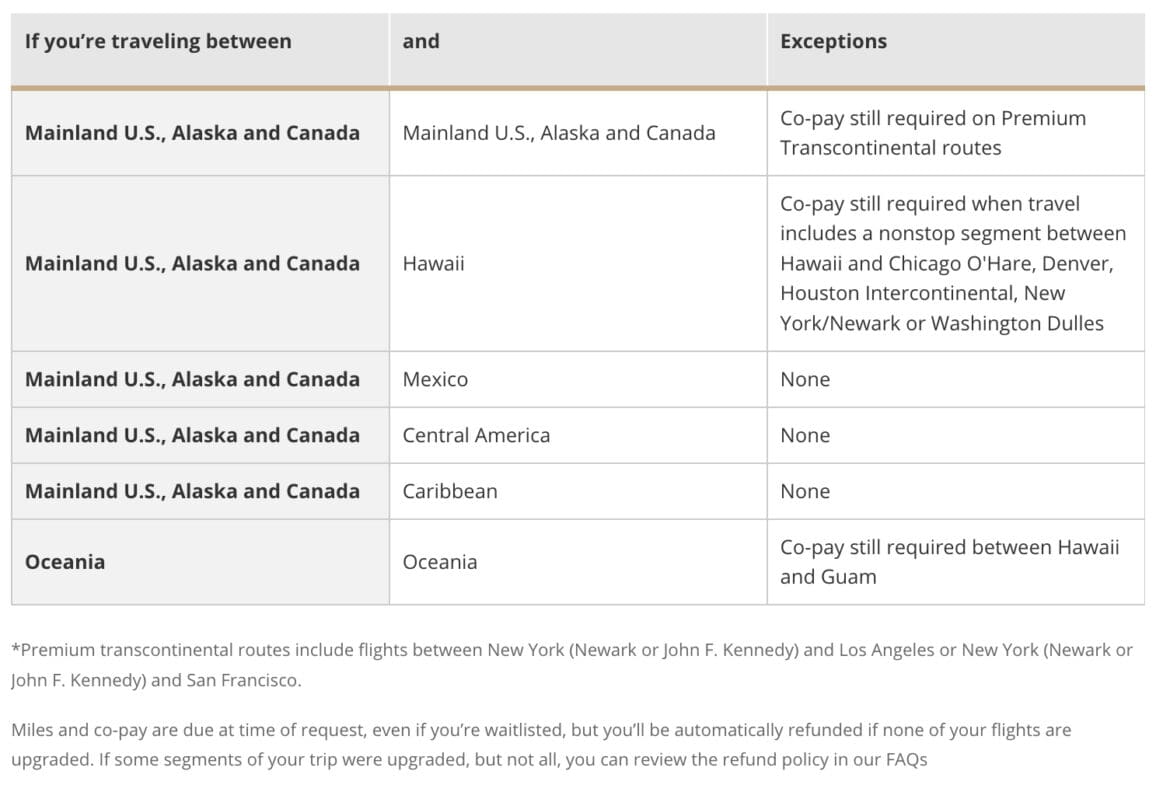Click "None" in the Central America row
This screenshot has height=785, width=1170.
coord(805,436)
